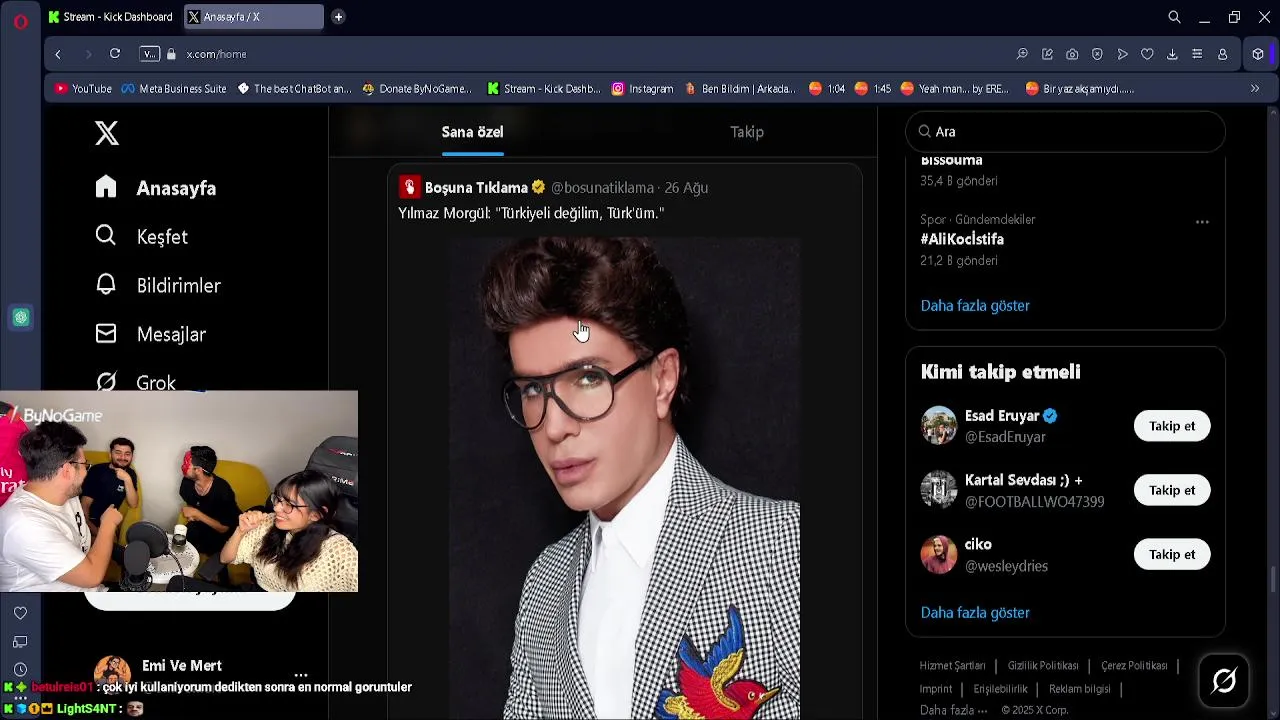The image size is (1280, 720).
Task: Click the X logo in sidebar
Action: tap(107, 133)
